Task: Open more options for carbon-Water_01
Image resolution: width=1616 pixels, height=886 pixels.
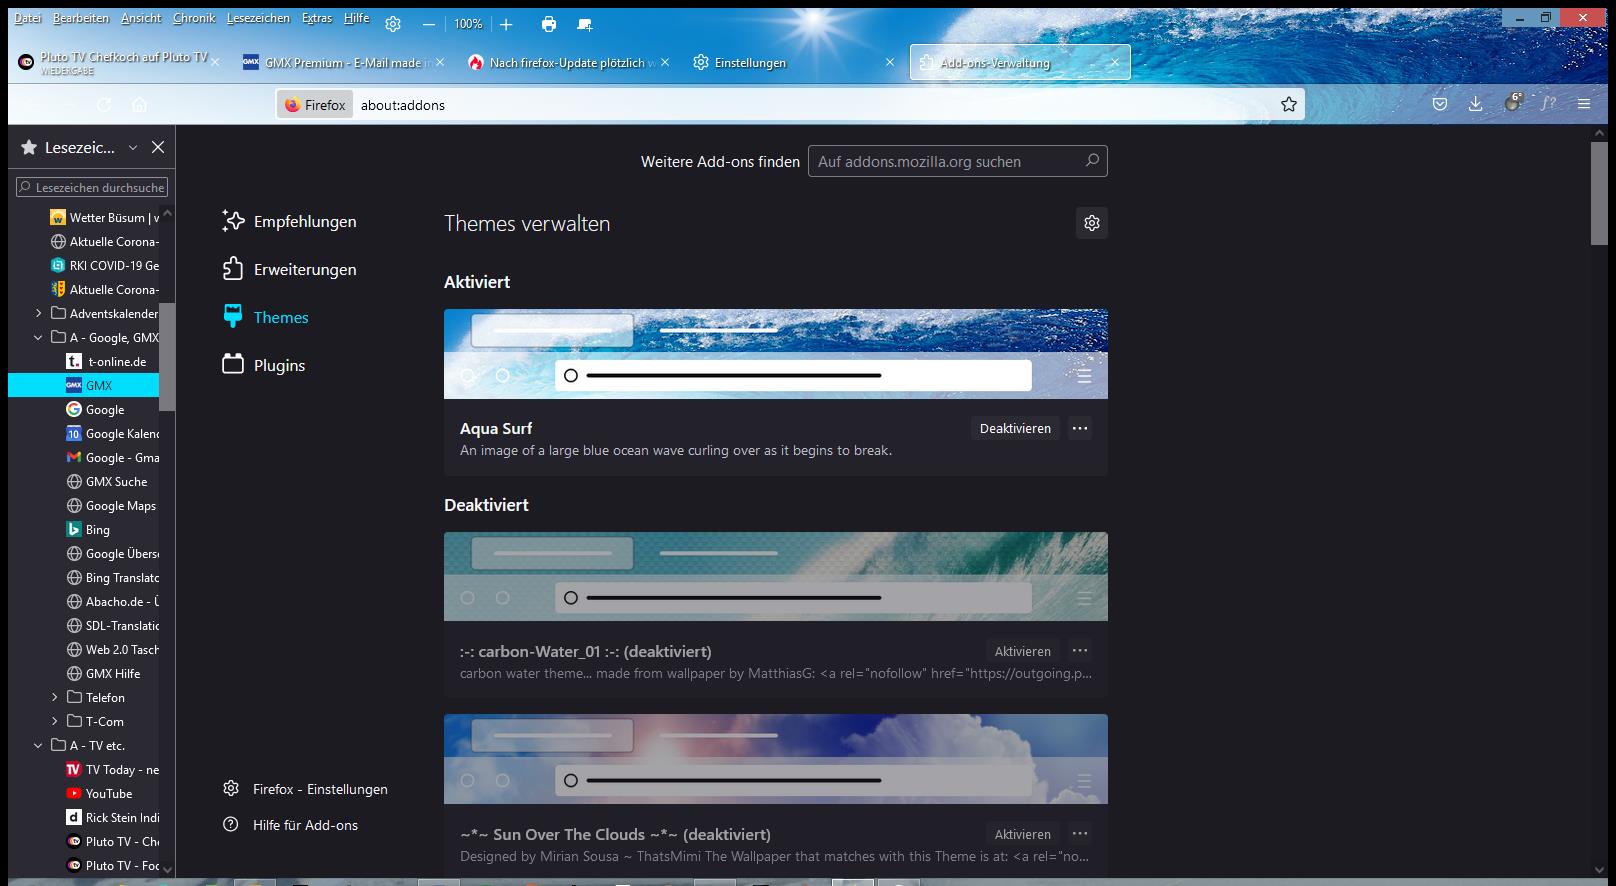Action: (1080, 651)
